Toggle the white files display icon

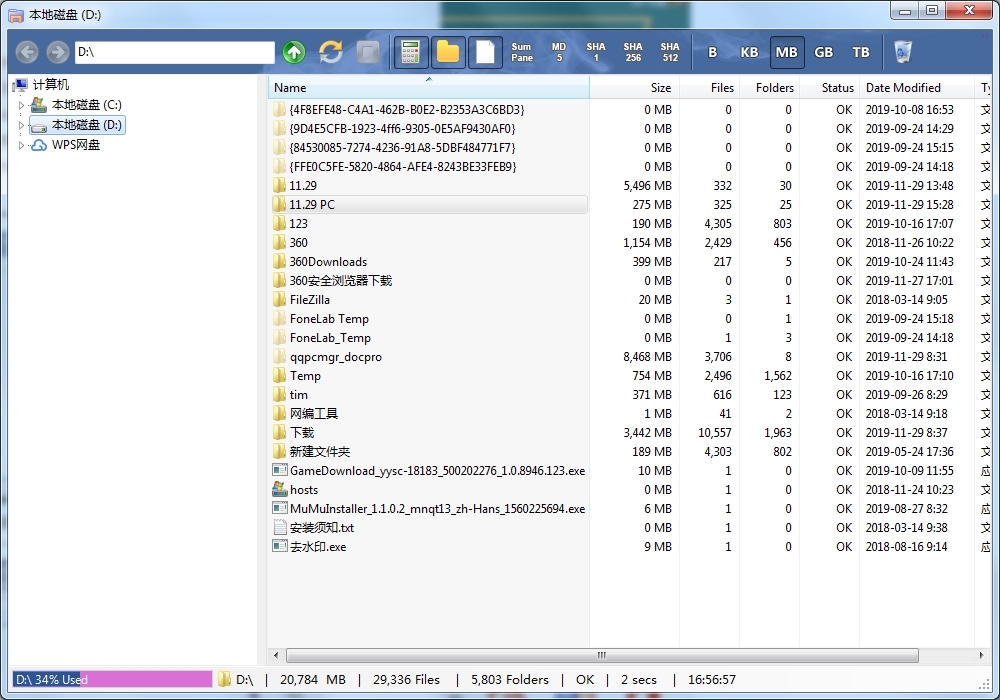coord(485,52)
